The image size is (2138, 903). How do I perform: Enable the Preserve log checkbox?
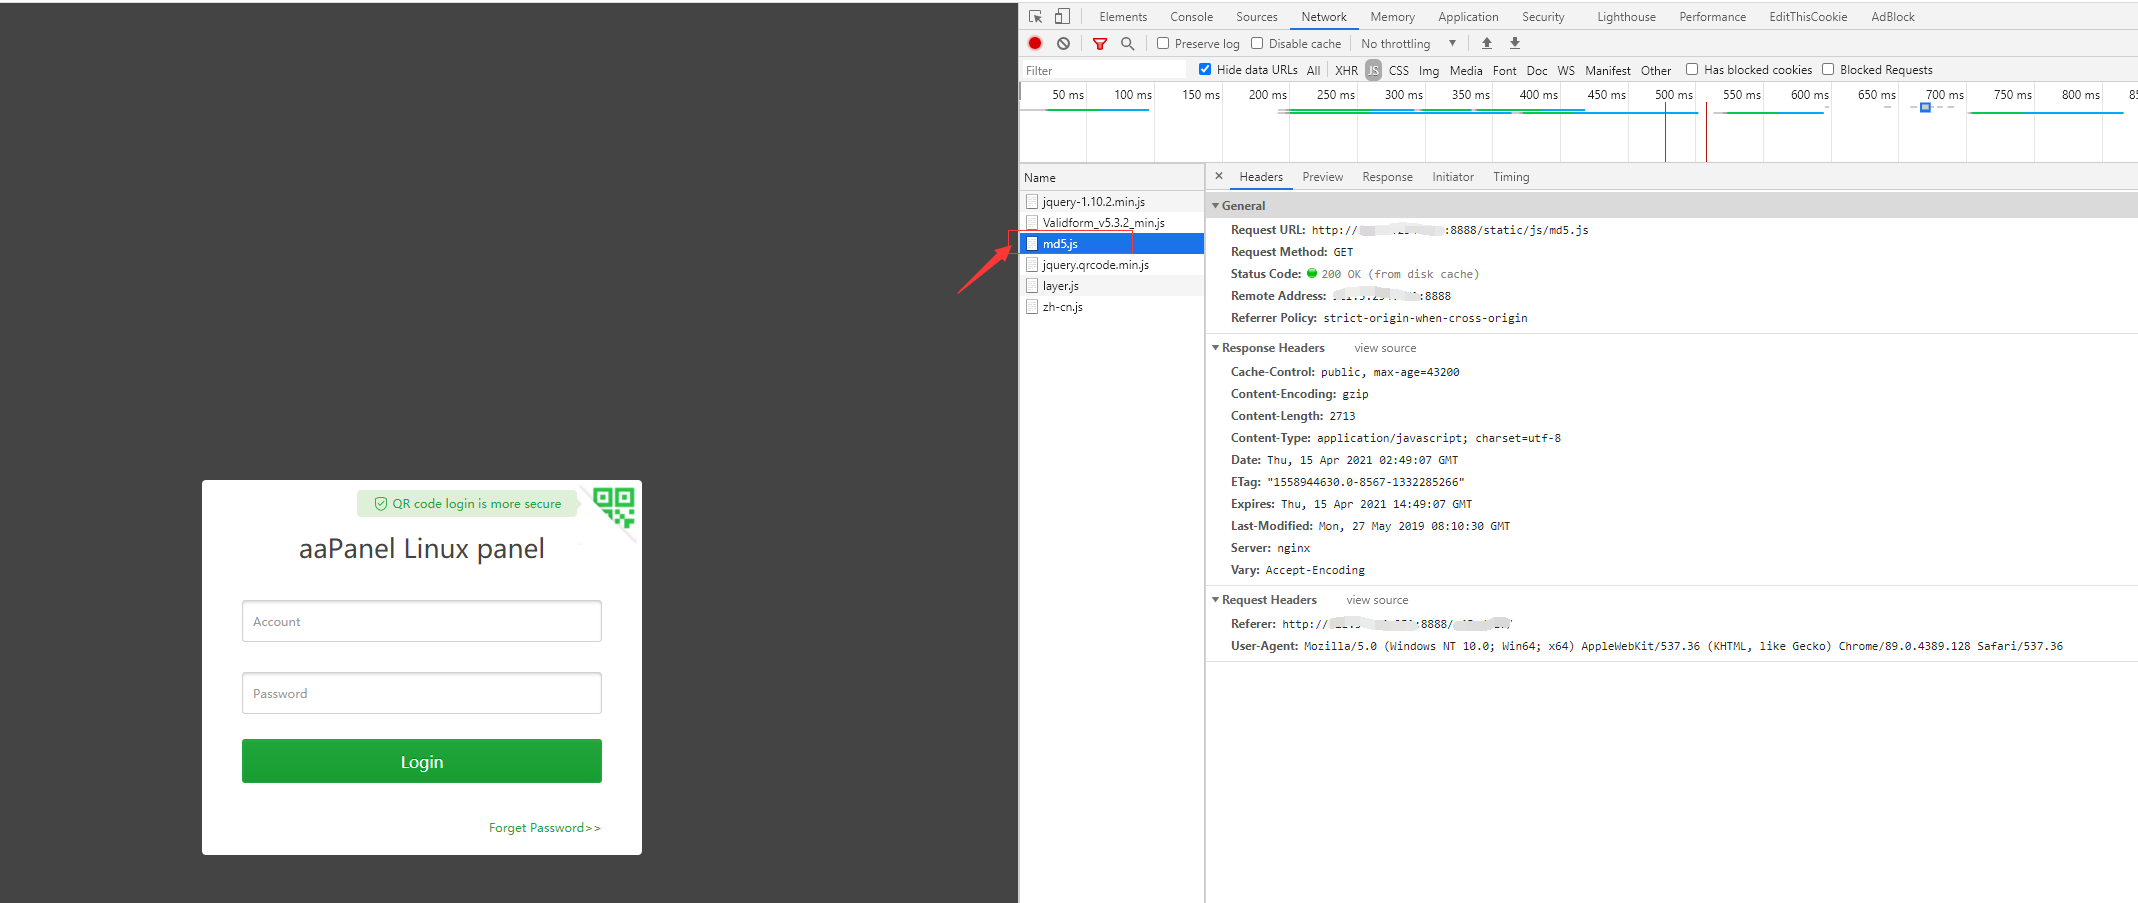1163,44
